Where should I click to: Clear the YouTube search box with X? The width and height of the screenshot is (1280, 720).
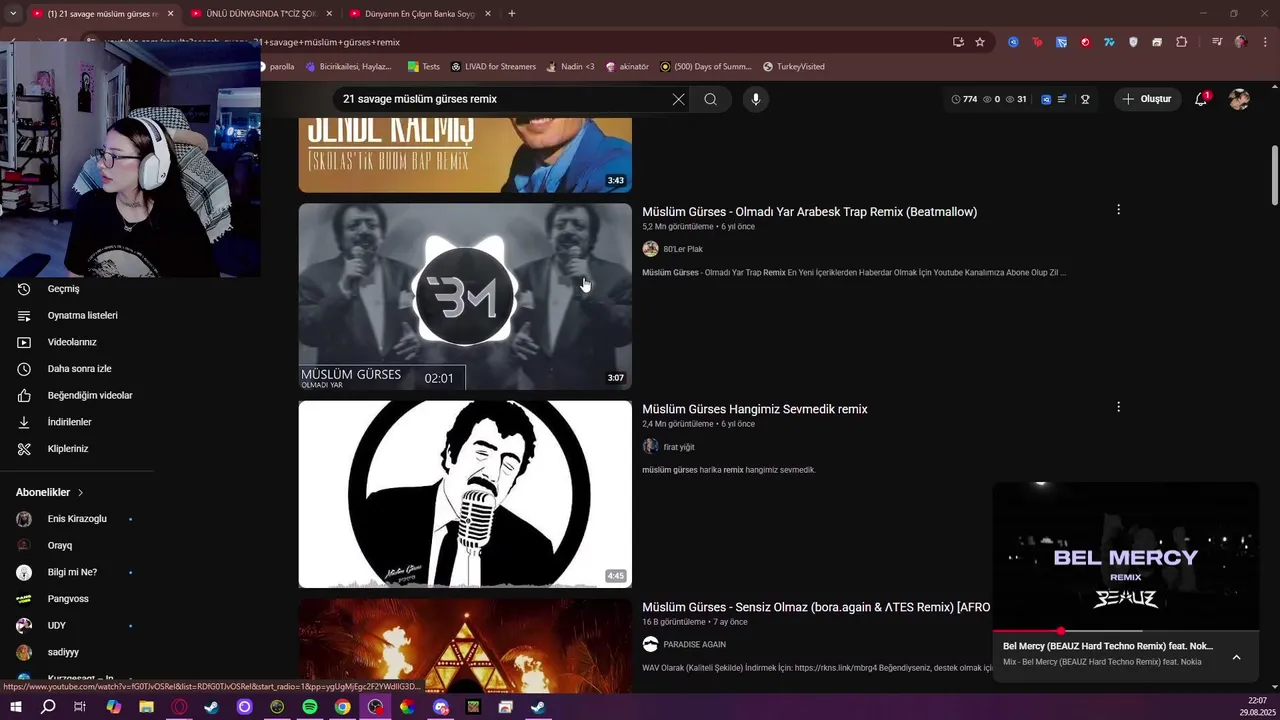pyautogui.click(x=679, y=99)
